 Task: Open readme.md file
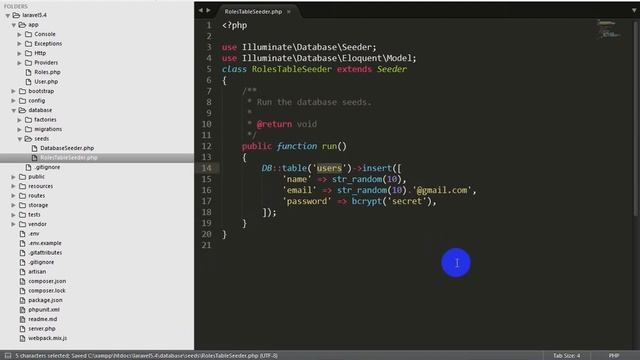coord(42,319)
